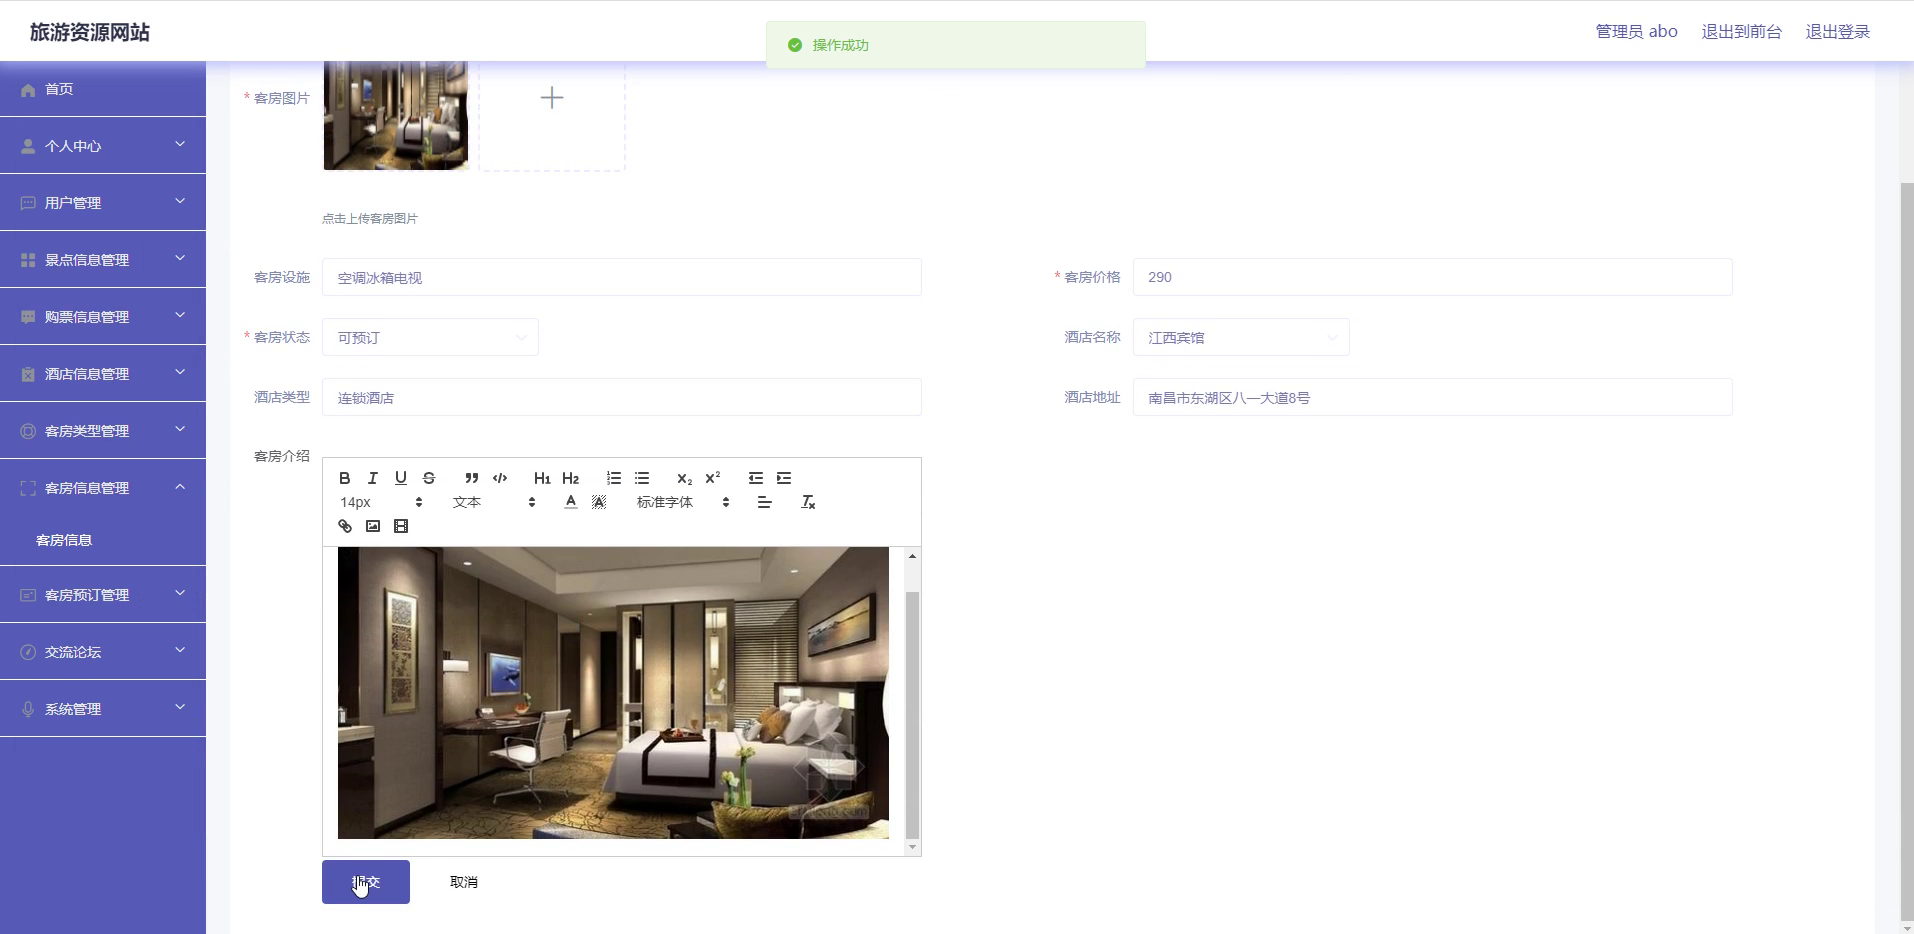Click the 酒店类型 input field
The height and width of the screenshot is (934, 1914).
tap(621, 397)
